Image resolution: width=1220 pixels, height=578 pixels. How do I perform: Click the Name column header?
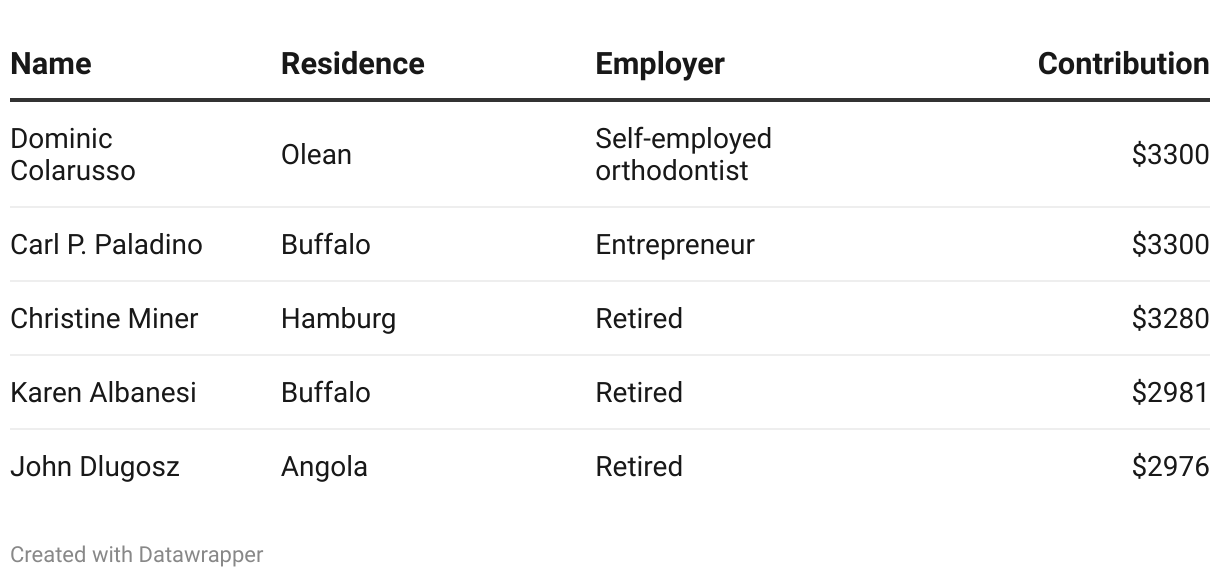pos(51,64)
